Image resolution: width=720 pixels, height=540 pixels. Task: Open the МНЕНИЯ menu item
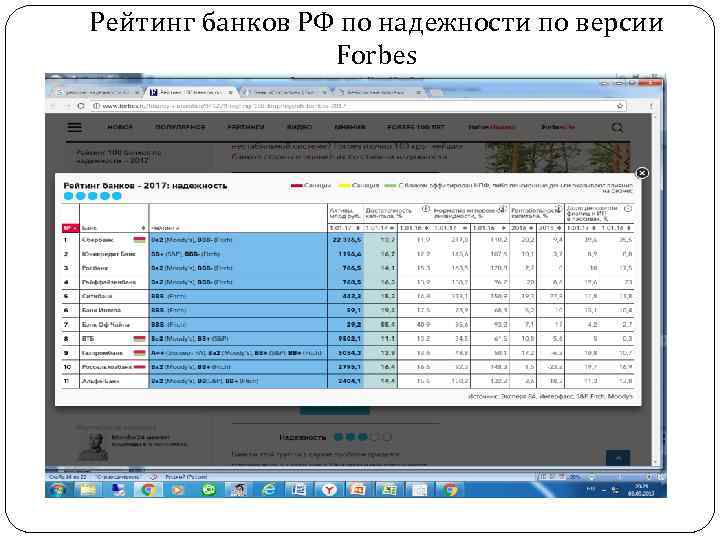tap(350, 127)
